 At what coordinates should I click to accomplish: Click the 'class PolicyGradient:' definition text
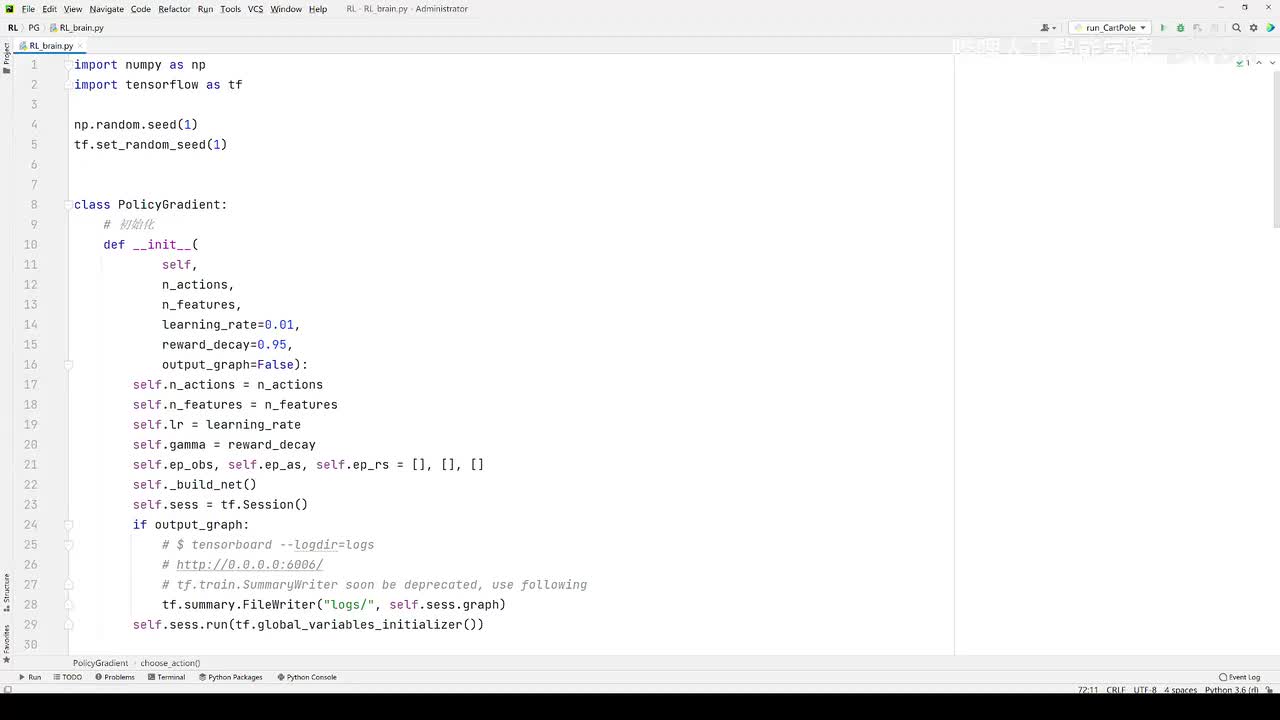click(151, 205)
